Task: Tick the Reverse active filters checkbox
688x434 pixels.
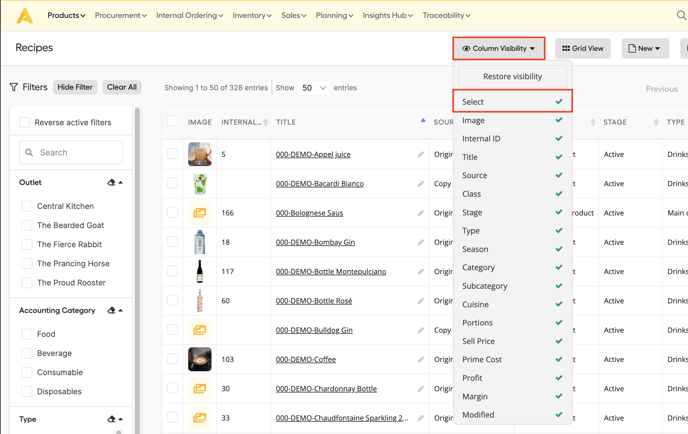Action: [x=25, y=122]
